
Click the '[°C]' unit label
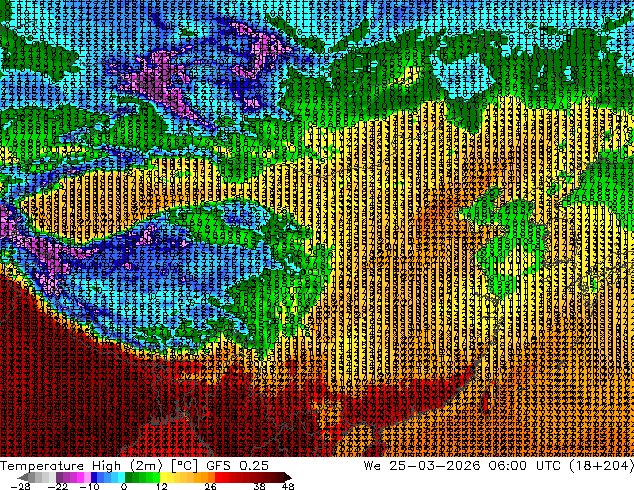click(x=184, y=466)
